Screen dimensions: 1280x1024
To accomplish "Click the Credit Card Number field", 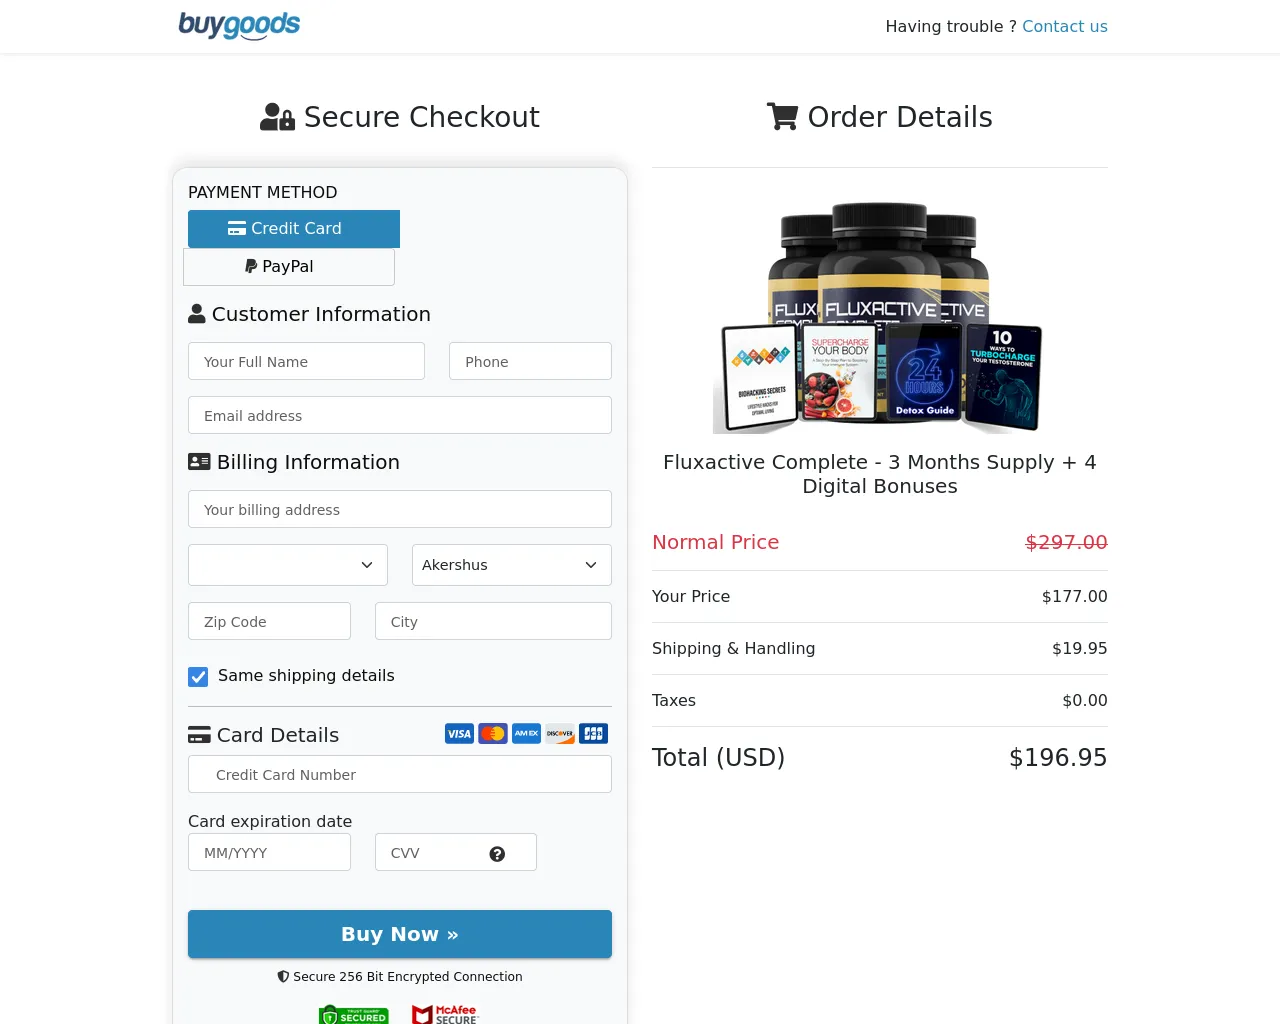I will click(400, 774).
